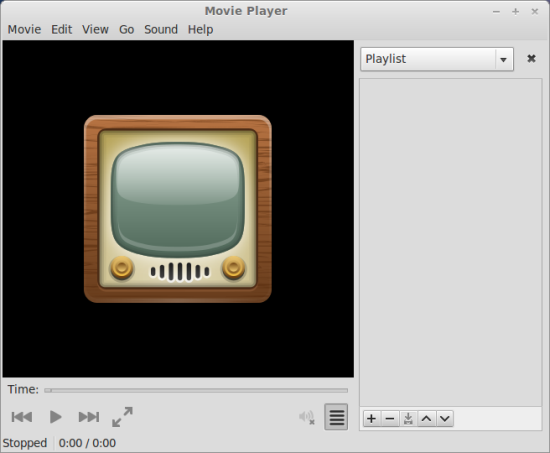Open the Go menu
This screenshot has height=453, width=550.
pyautogui.click(x=127, y=29)
